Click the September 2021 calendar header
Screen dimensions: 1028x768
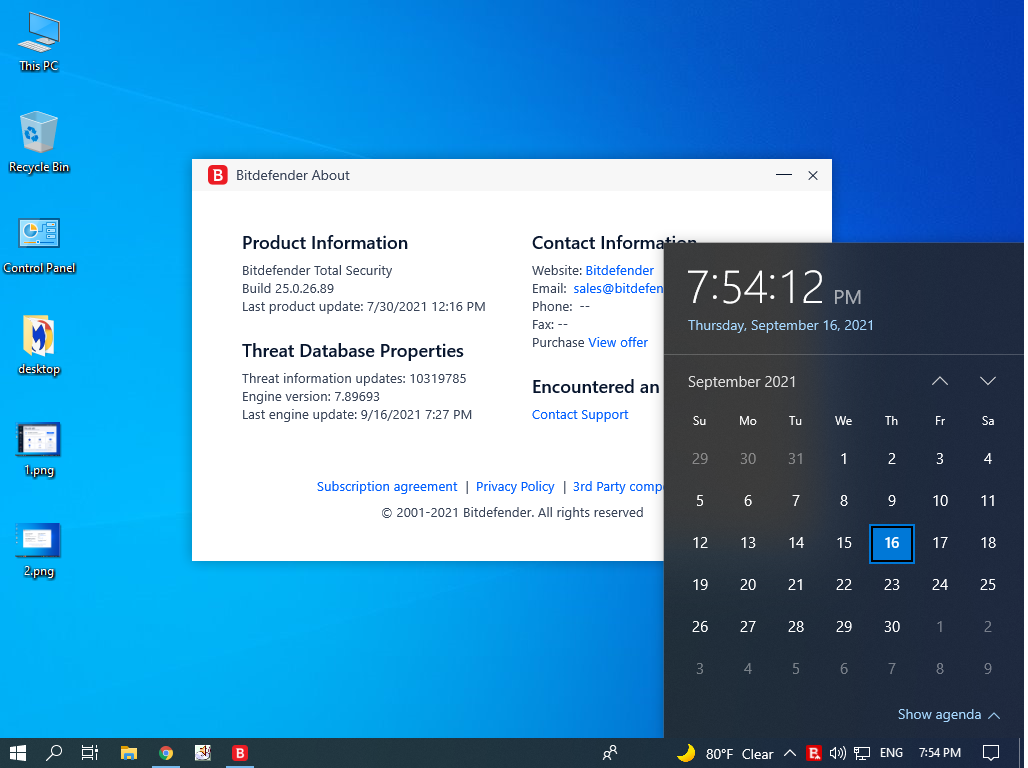click(x=741, y=382)
